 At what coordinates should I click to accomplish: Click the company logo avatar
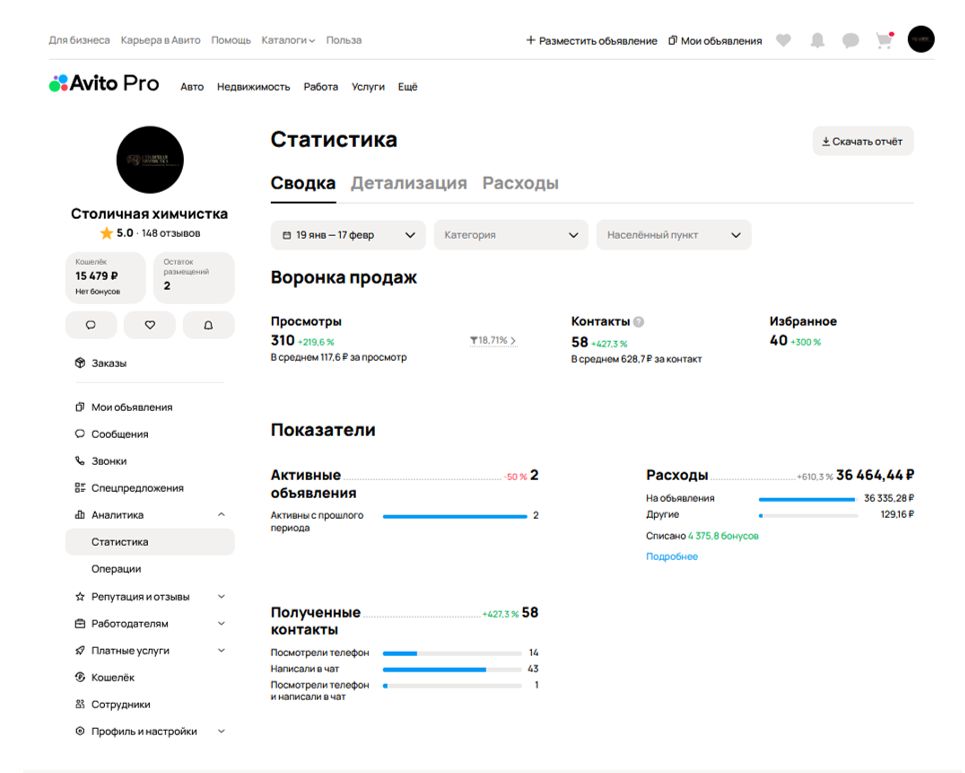150,160
